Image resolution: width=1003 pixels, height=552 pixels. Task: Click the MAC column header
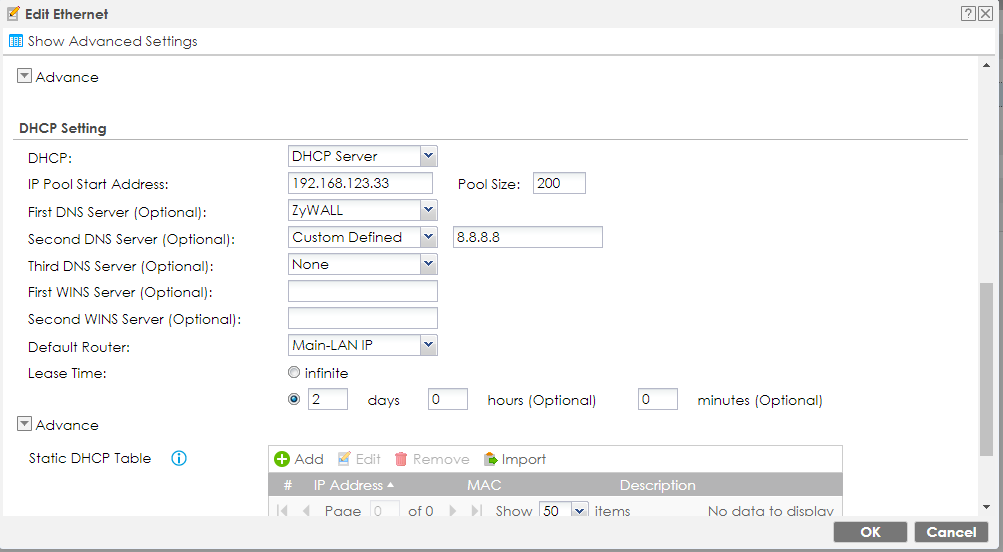[484, 485]
